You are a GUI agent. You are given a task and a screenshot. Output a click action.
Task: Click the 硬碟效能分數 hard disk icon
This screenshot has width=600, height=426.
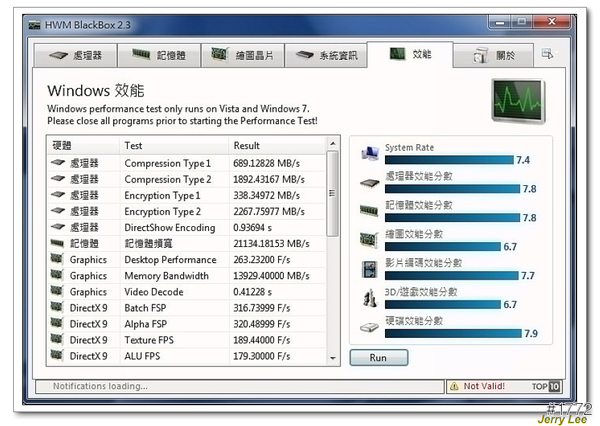pos(369,326)
